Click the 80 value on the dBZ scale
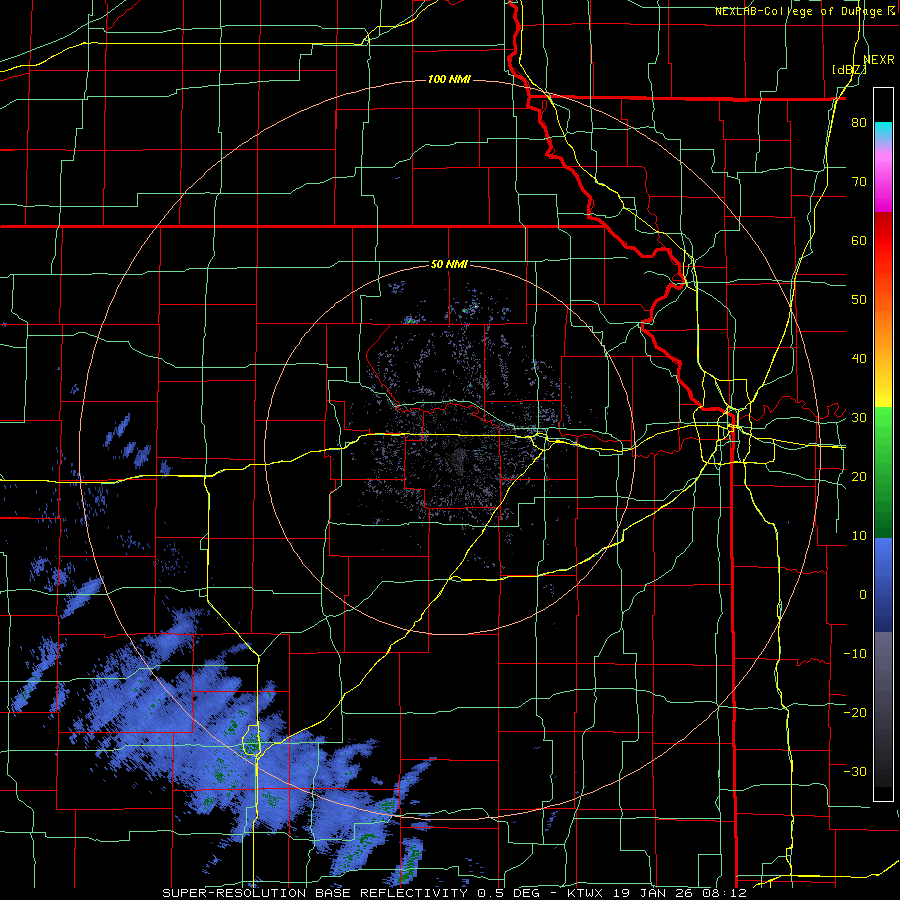Viewport: 900px width, 900px height. pyautogui.click(x=859, y=122)
